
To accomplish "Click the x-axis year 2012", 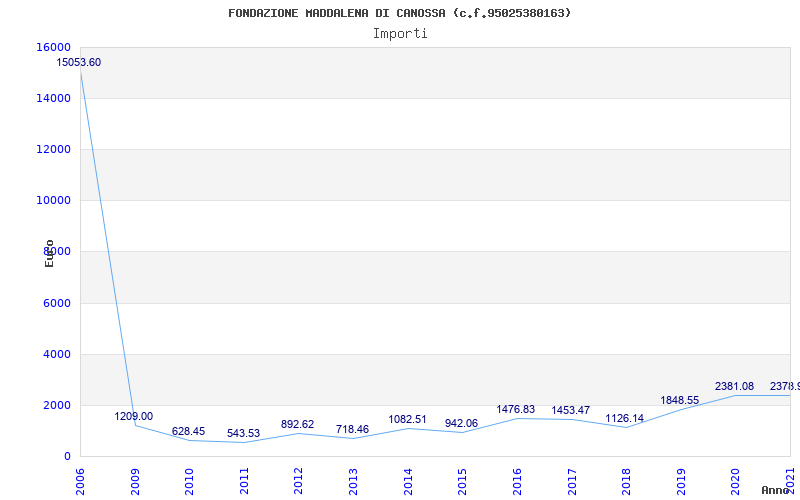I will (x=298, y=481).
